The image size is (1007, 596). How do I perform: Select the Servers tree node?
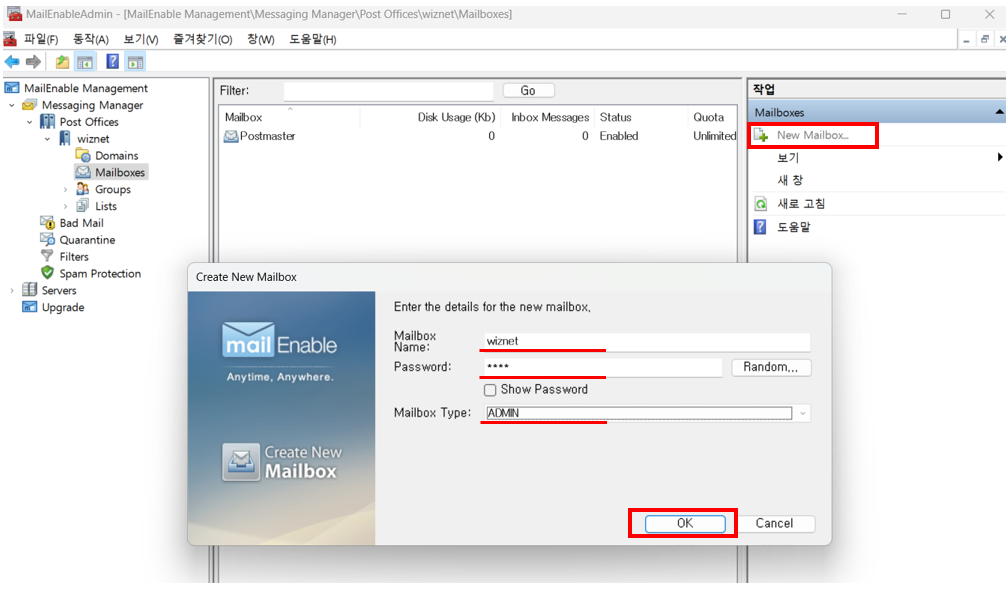click(58, 290)
